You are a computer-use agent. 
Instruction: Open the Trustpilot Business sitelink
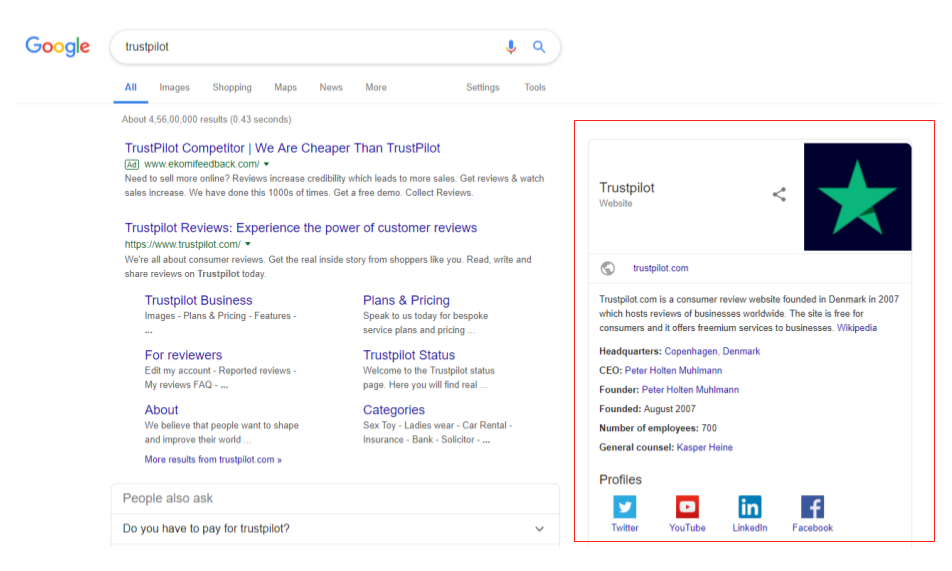[198, 300]
